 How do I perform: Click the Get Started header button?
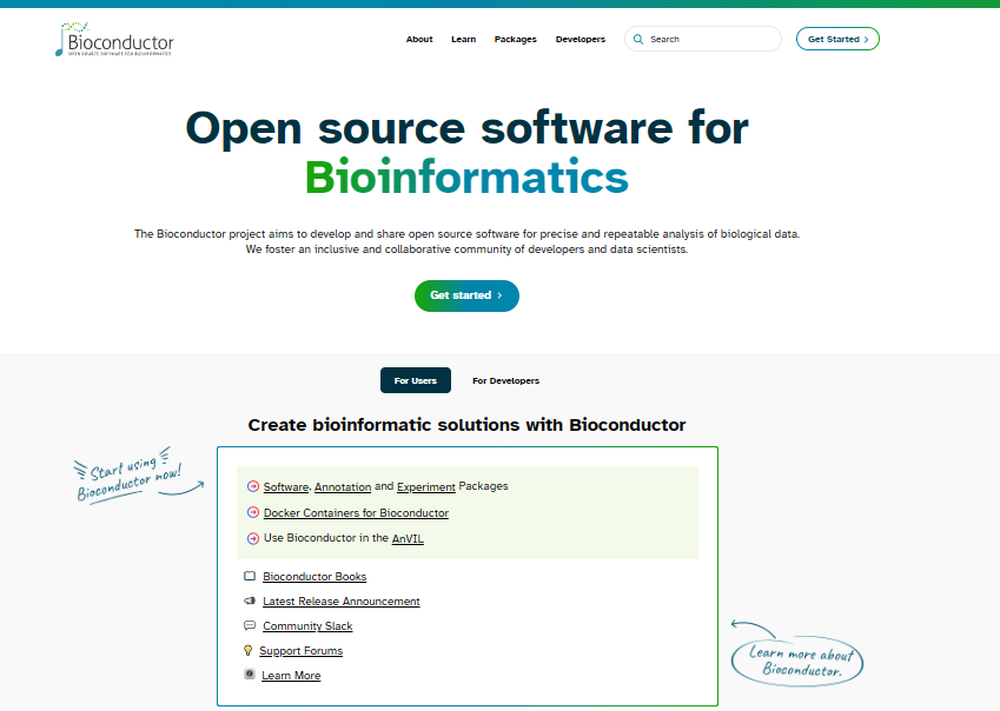pyautogui.click(x=837, y=39)
